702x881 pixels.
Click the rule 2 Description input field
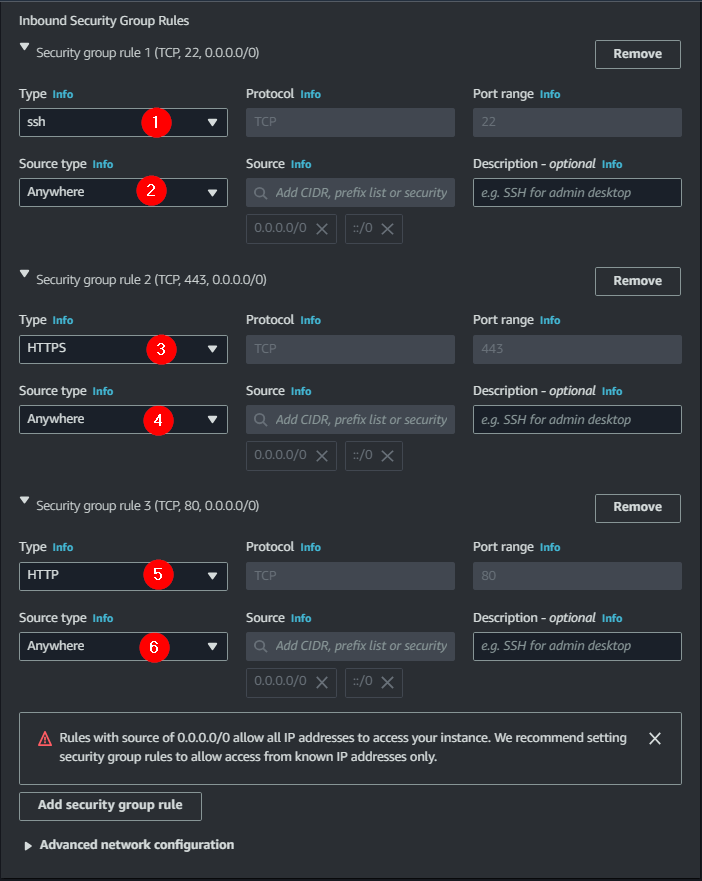pyautogui.click(x=577, y=419)
